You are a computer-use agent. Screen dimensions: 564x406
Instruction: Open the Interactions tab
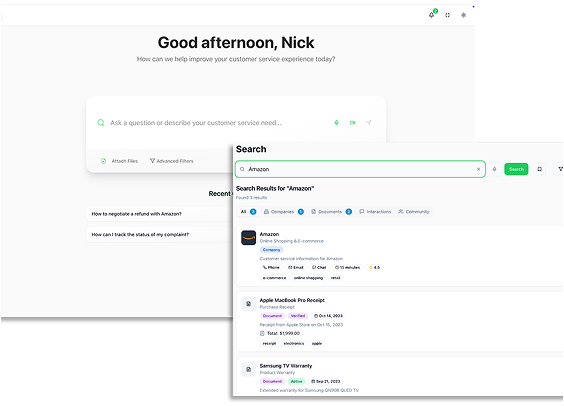[x=375, y=211]
